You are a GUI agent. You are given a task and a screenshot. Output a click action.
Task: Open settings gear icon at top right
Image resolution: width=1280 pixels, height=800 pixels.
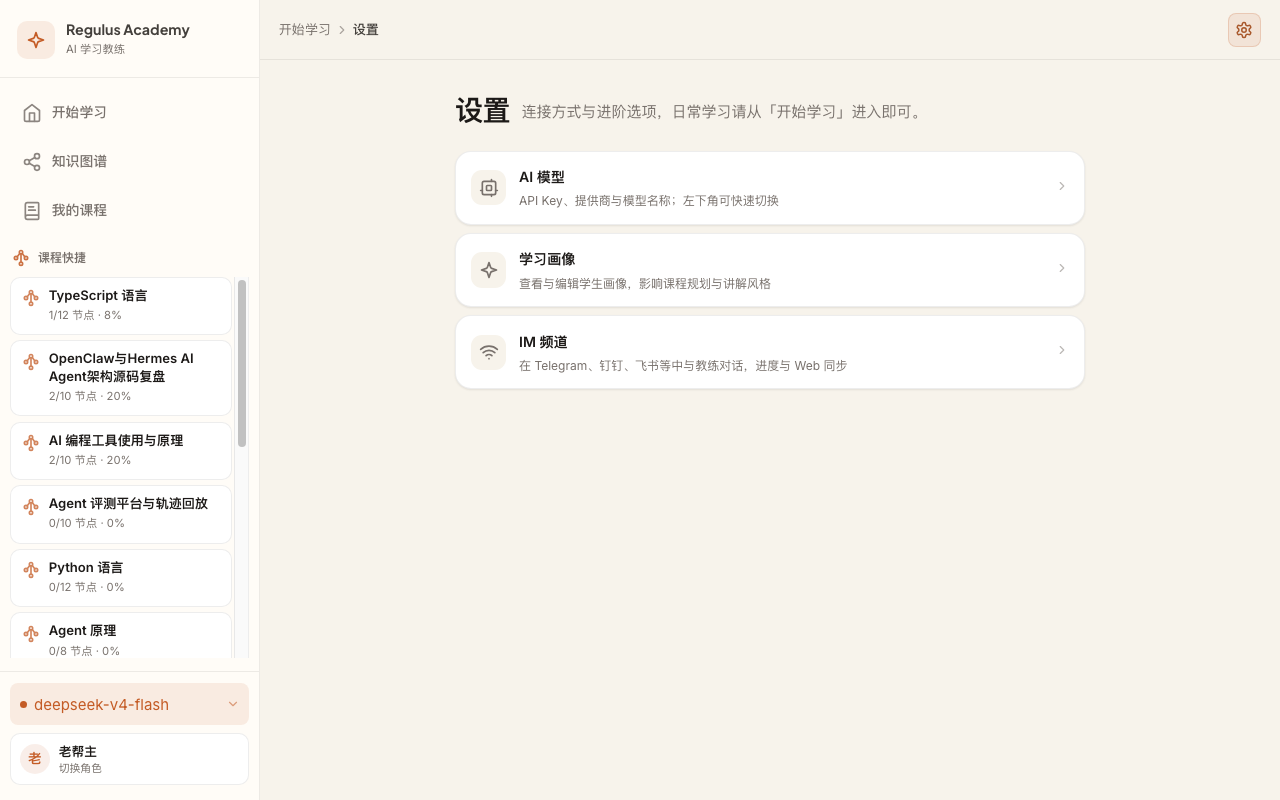click(x=1244, y=30)
